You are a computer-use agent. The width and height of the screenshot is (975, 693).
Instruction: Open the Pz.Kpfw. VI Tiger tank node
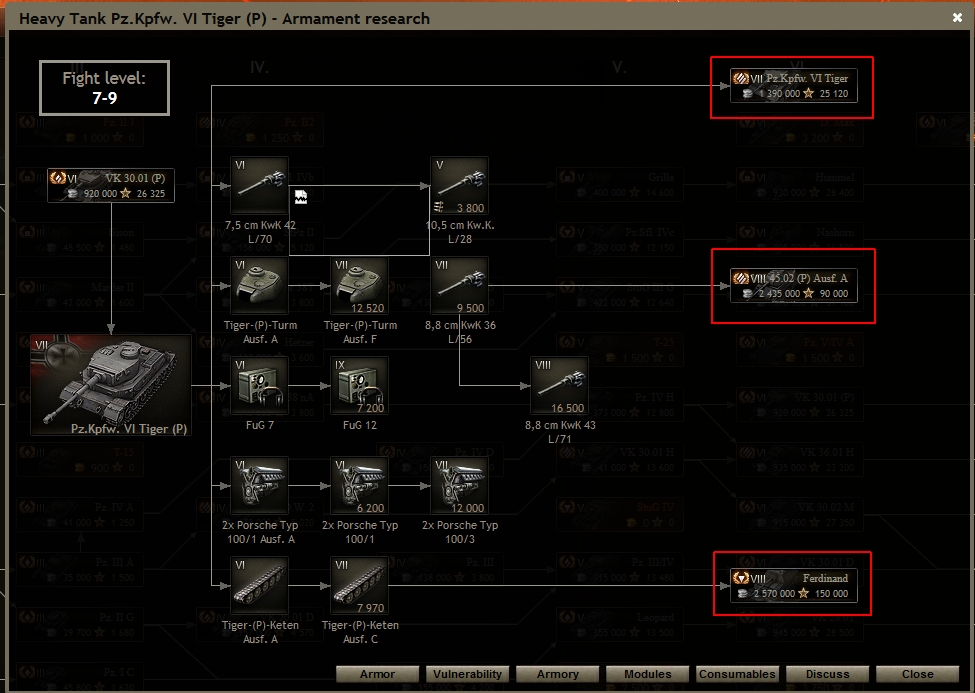click(x=794, y=86)
